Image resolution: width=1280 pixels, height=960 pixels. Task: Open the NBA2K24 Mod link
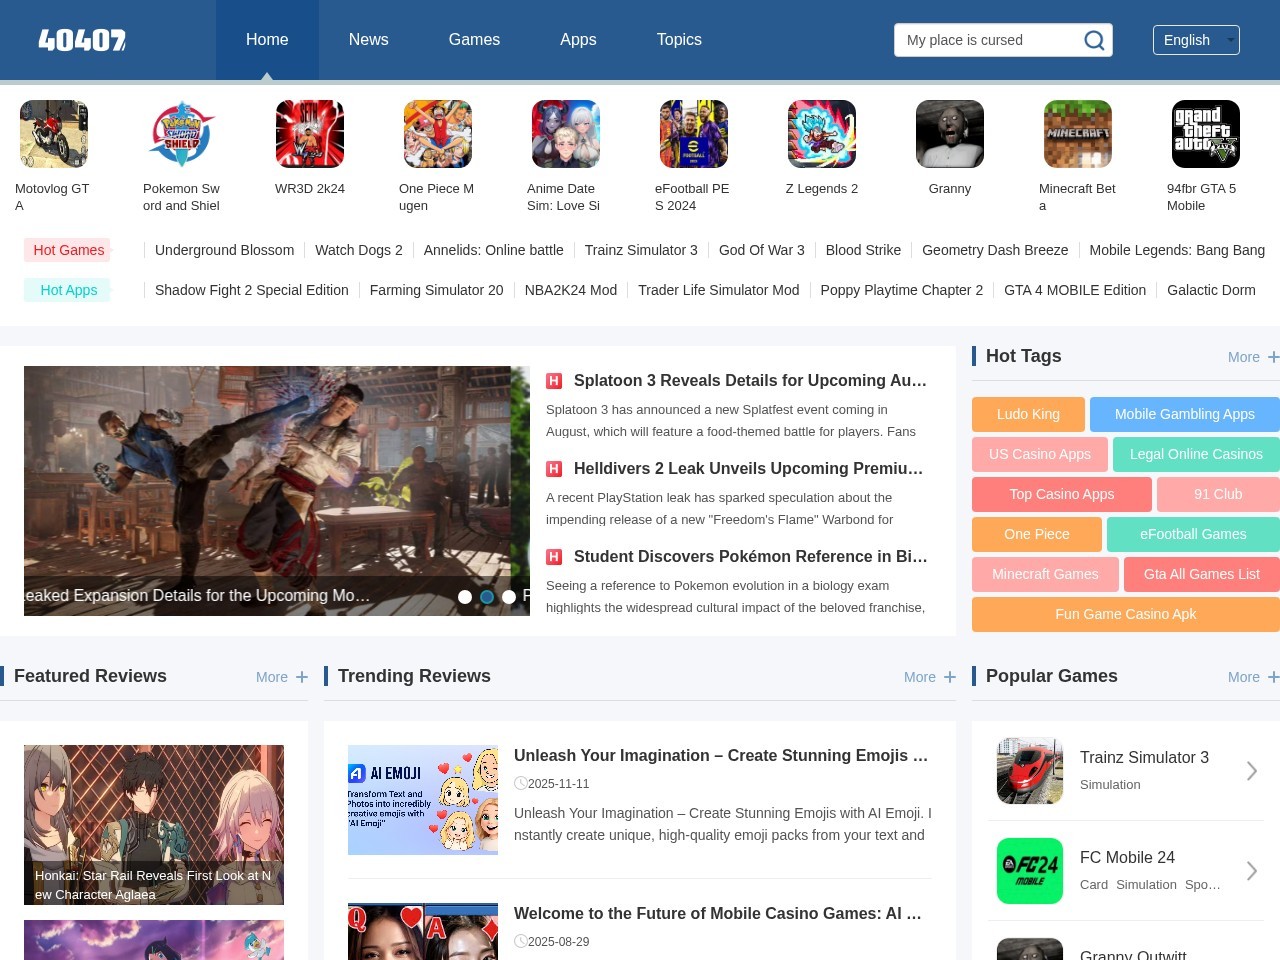tap(571, 290)
